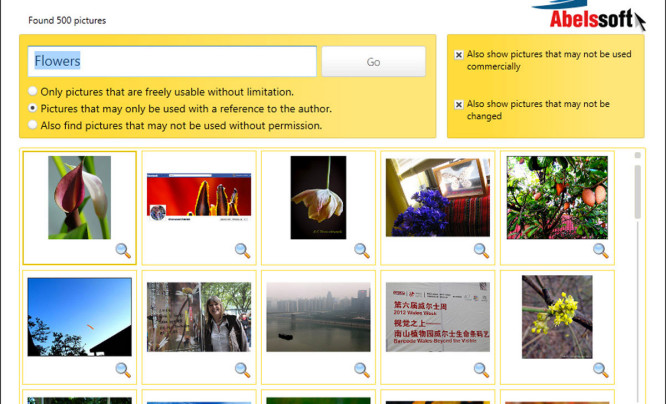Screen dimensions: 666x404
Task: Select the orange fruit tree thumbnail
Action: tap(557, 198)
